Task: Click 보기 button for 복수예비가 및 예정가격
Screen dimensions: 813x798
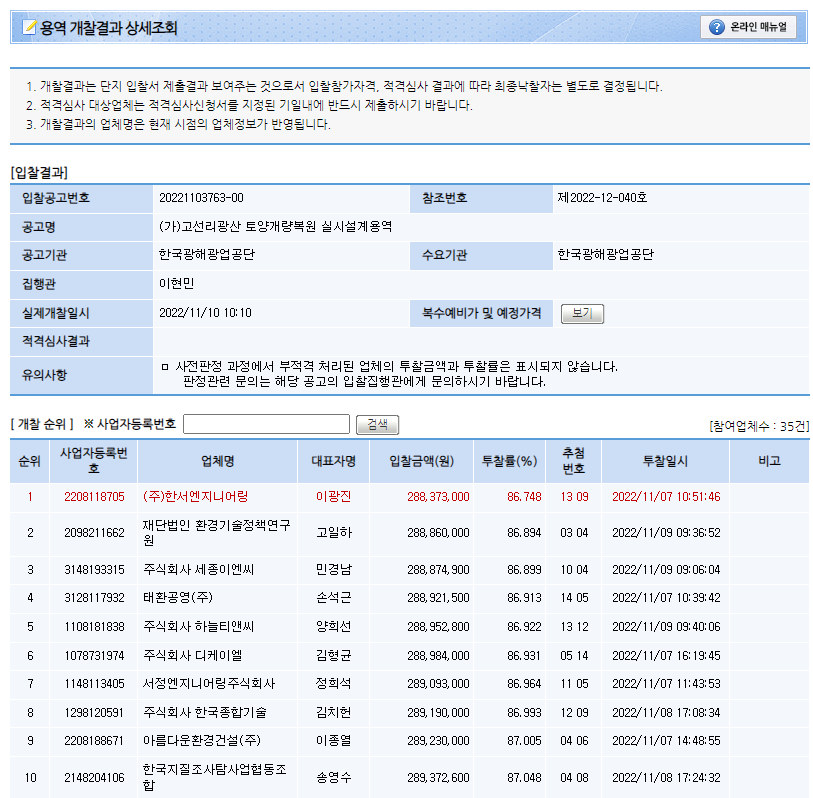Action: tap(582, 314)
